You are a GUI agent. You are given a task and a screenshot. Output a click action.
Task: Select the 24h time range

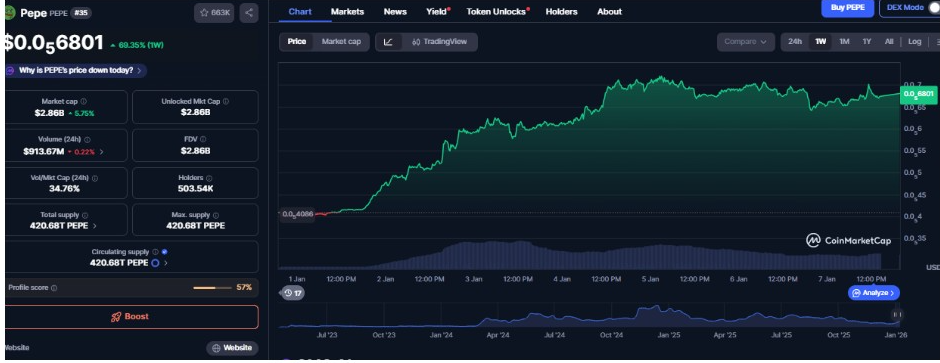point(795,42)
